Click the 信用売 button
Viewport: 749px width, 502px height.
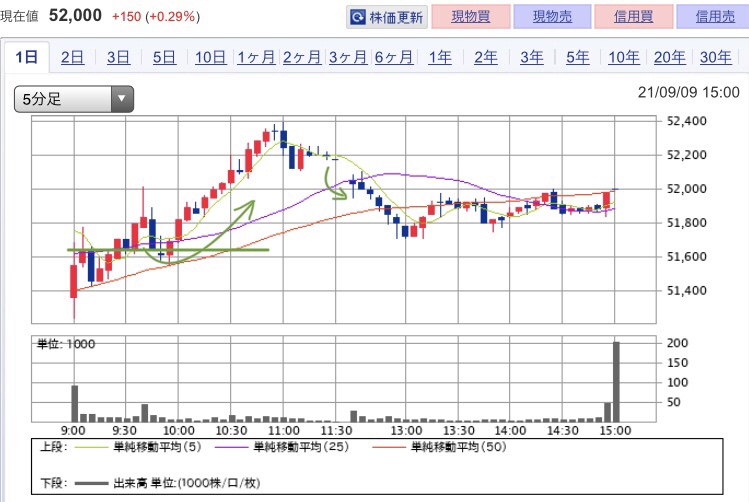tap(714, 17)
